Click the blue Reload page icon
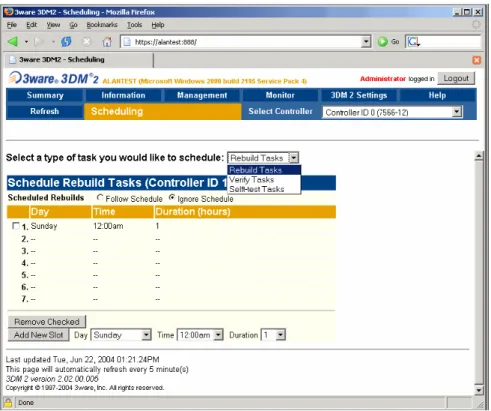Screen dimensions: 491x411 tap(66, 42)
